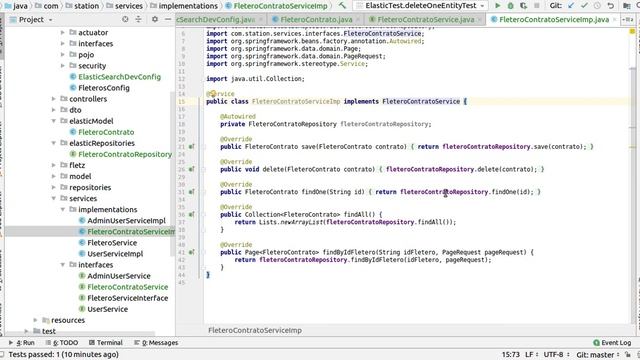Click the scroll-from-source target icon in Project panel
The image size is (640, 360).
pos(125,19)
